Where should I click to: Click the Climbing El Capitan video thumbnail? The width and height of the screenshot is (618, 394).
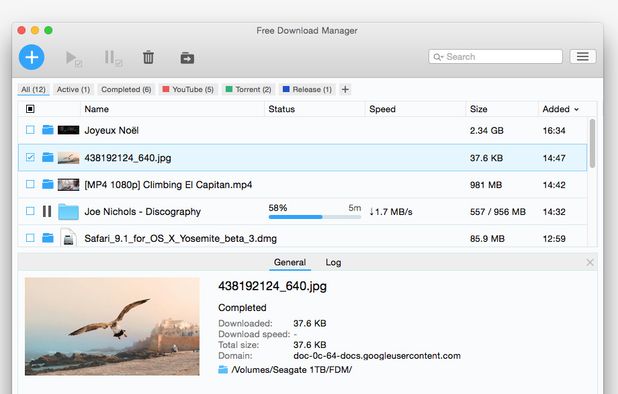68,184
